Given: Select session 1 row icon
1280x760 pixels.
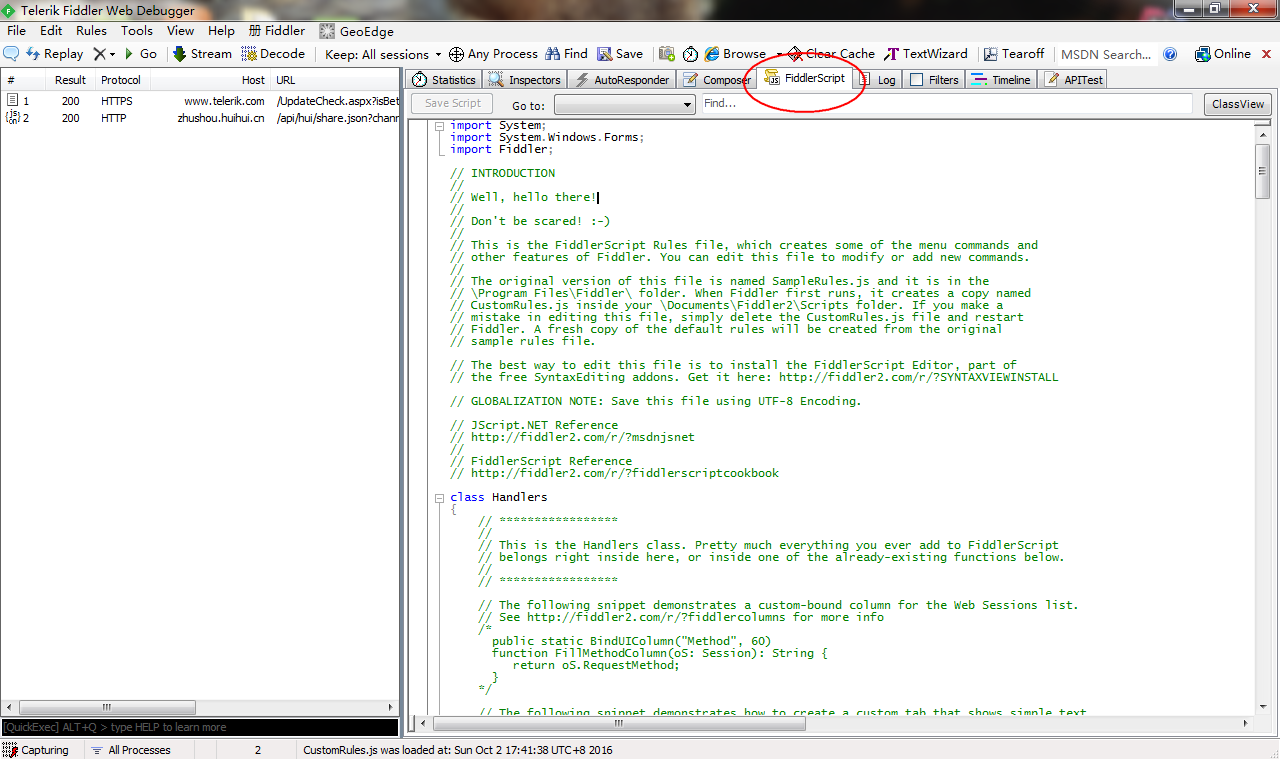Looking at the screenshot, I should [13, 101].
